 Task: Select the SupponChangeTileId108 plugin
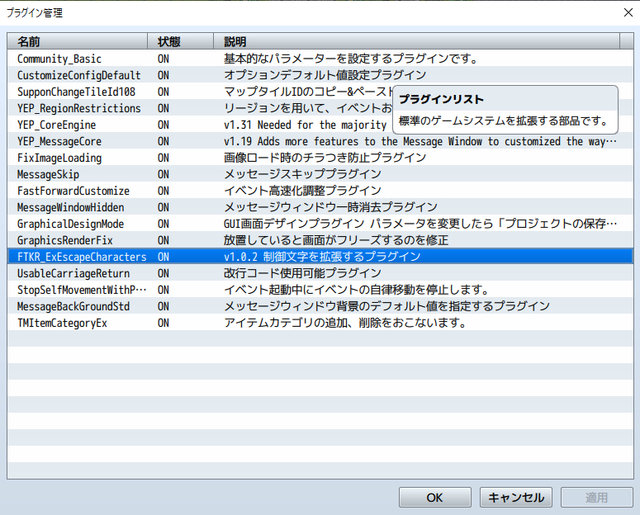(x=320, y=92)
